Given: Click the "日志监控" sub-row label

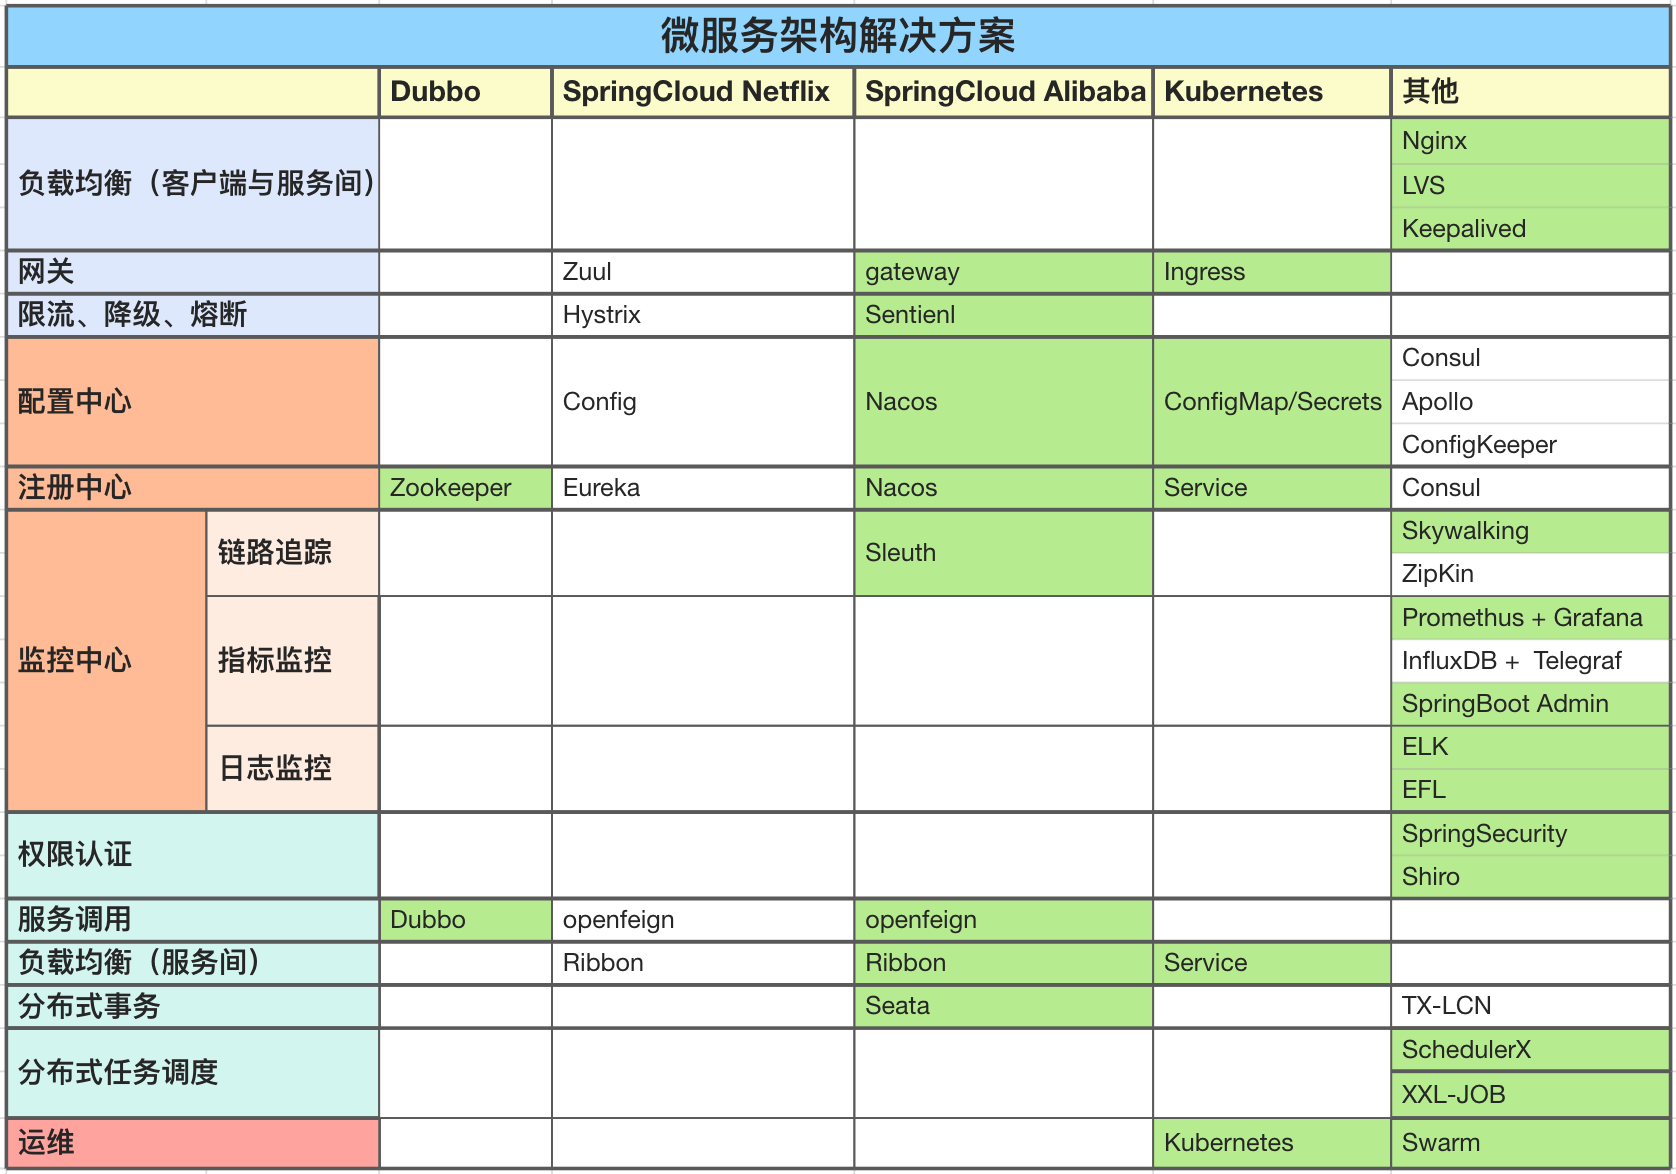Looking at the screenshot, I should (x=293, y=768).
